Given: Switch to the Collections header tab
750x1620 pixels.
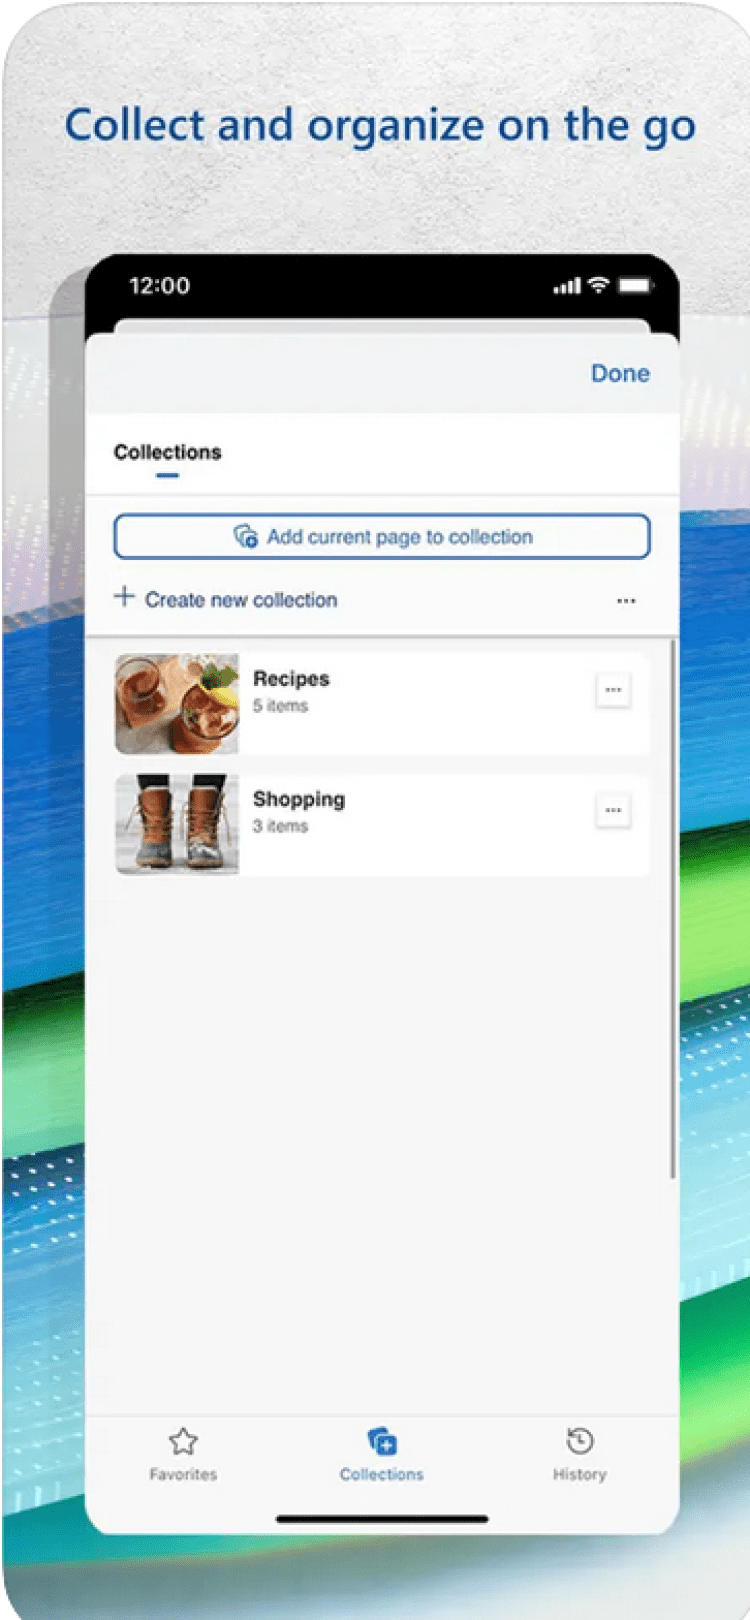Looking at the screenshot, I should pyautogui.click(x=167, y=452).
